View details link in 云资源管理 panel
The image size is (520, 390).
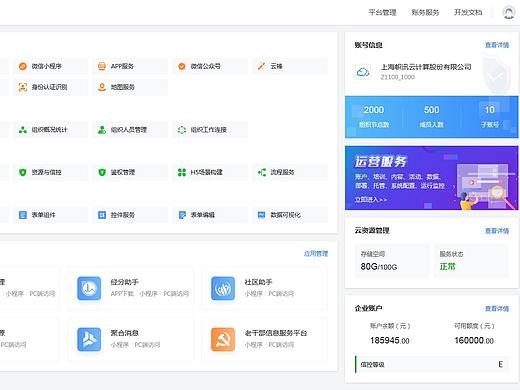(x=497, y=231)
